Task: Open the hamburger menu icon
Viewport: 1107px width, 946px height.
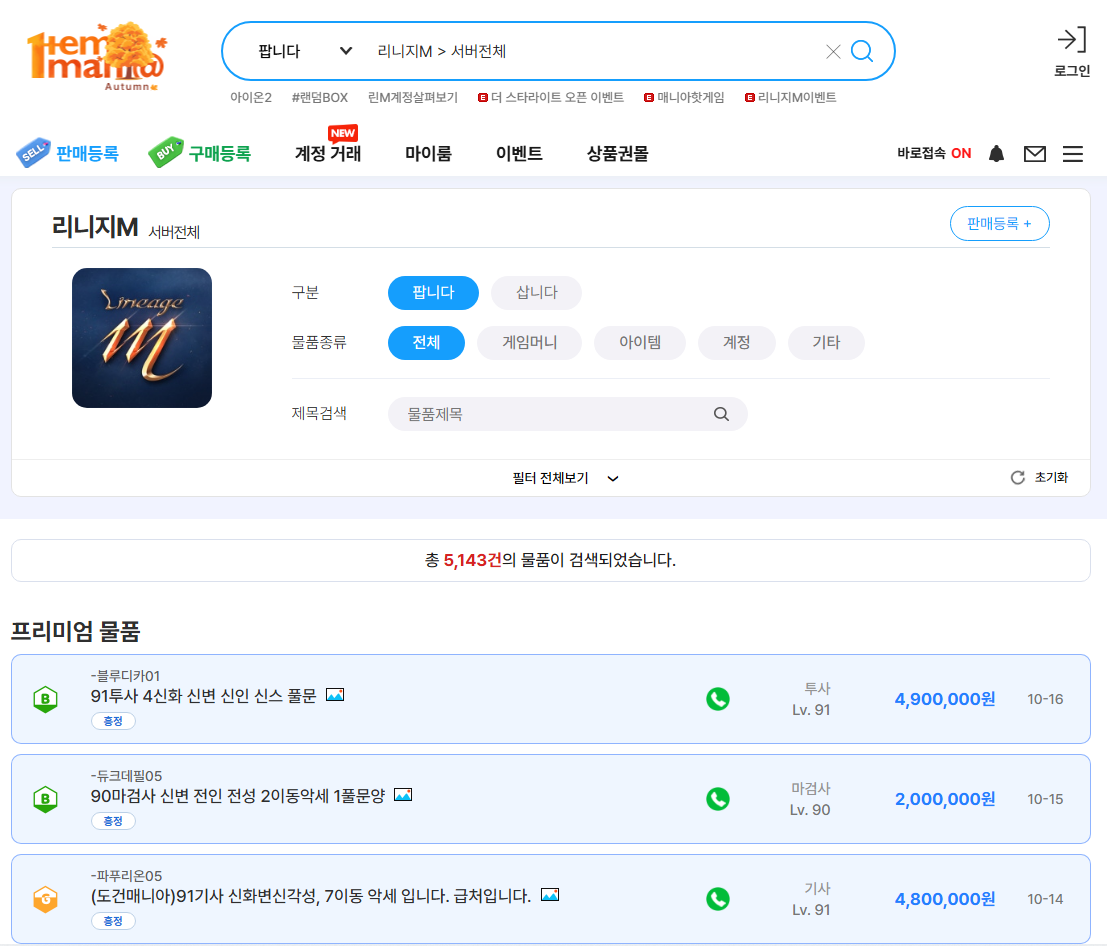Action: (x=1072, y=153)
